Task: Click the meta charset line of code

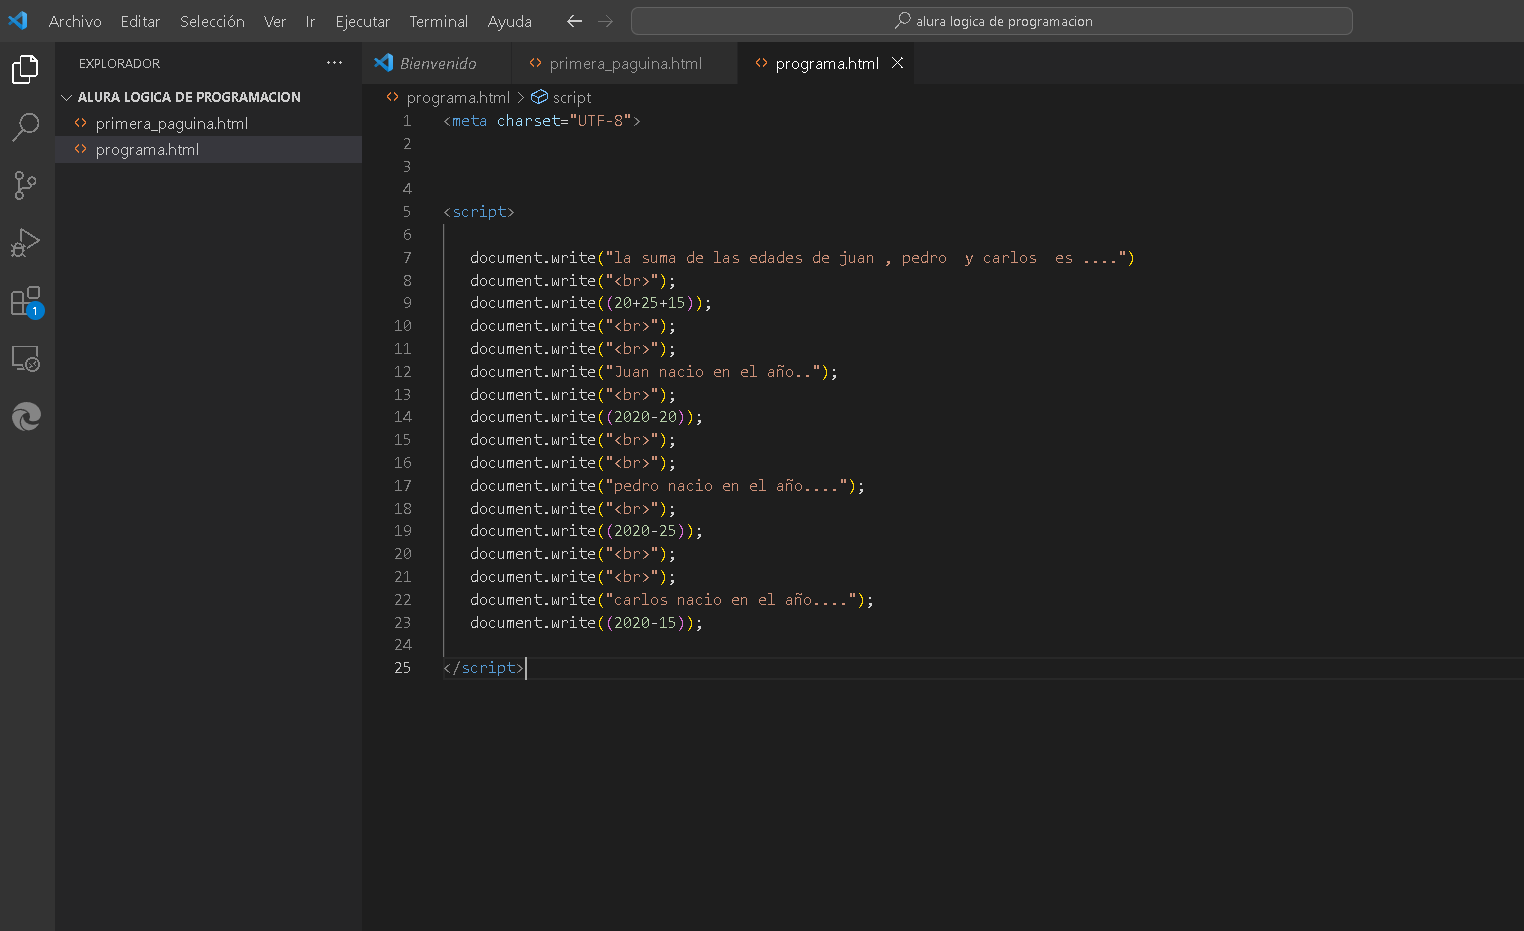Action: [542, 120]
